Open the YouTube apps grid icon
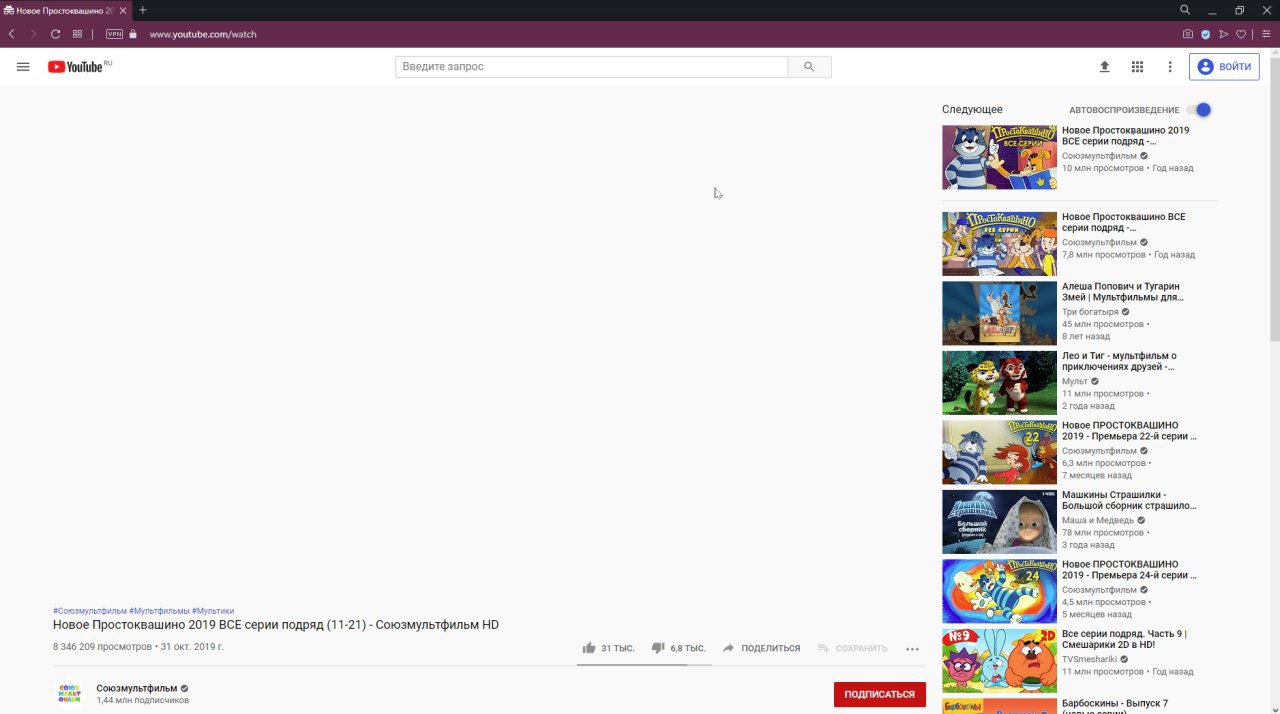1280x714 pixels. click(x=1137, y=67)
